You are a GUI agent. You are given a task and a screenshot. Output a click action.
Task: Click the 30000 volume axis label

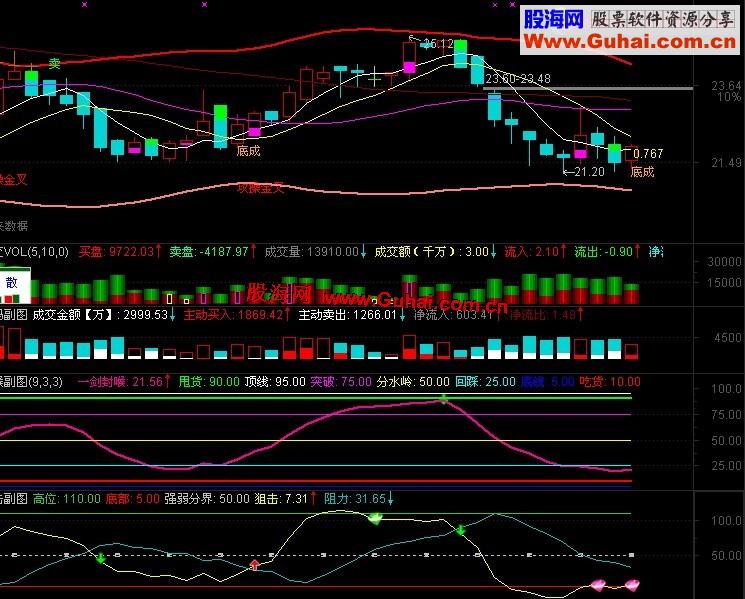point(724,262)
